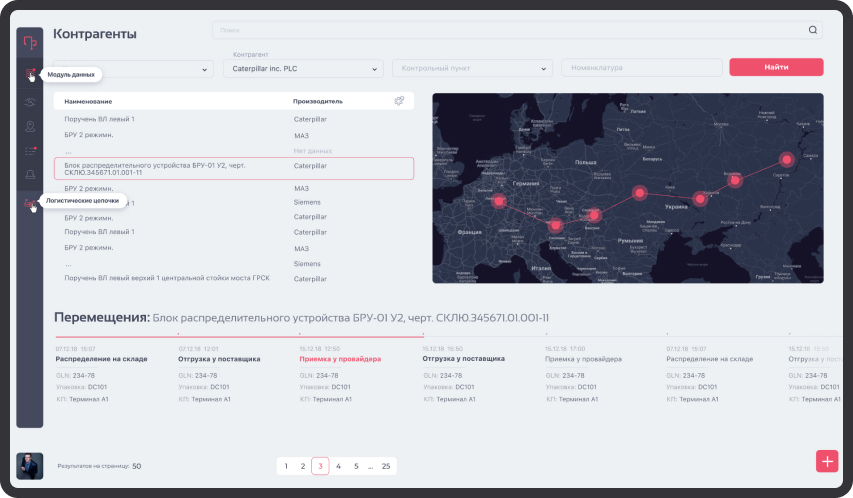The height and width of the screenshot is (498, 853).
Task: Go to page 1
Action: pyautogui.click(x=286, y=466)
